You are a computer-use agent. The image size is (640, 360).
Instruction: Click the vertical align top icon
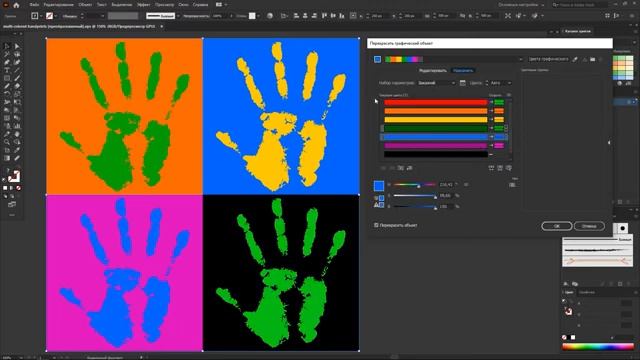tap(324, 16)
